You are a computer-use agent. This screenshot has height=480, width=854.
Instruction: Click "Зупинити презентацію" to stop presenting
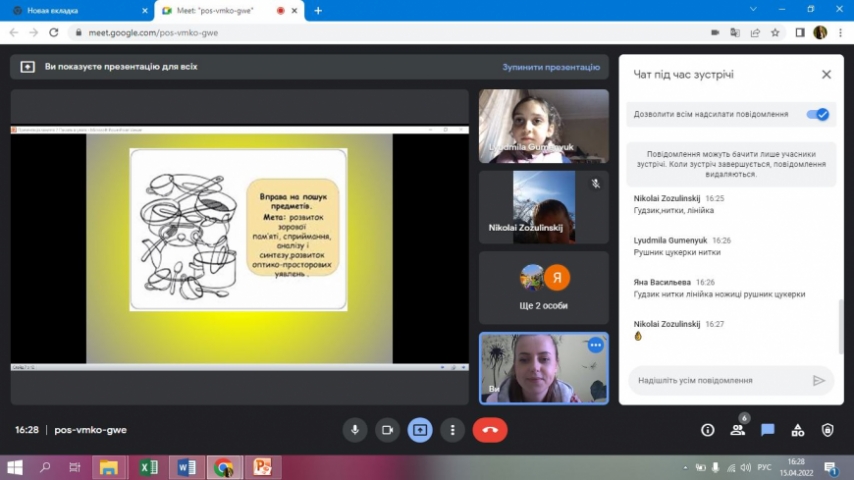(550, 67)
